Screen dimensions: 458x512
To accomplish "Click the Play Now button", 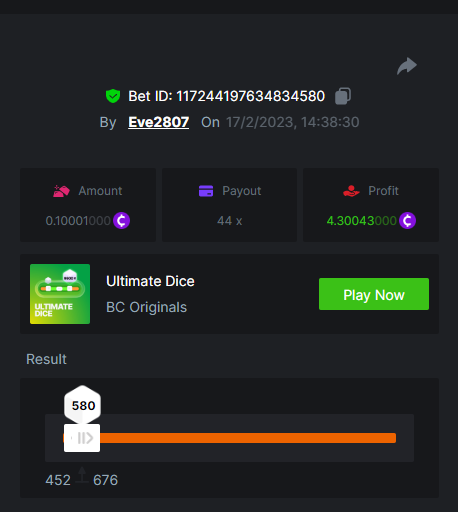I will coord(374,294).
